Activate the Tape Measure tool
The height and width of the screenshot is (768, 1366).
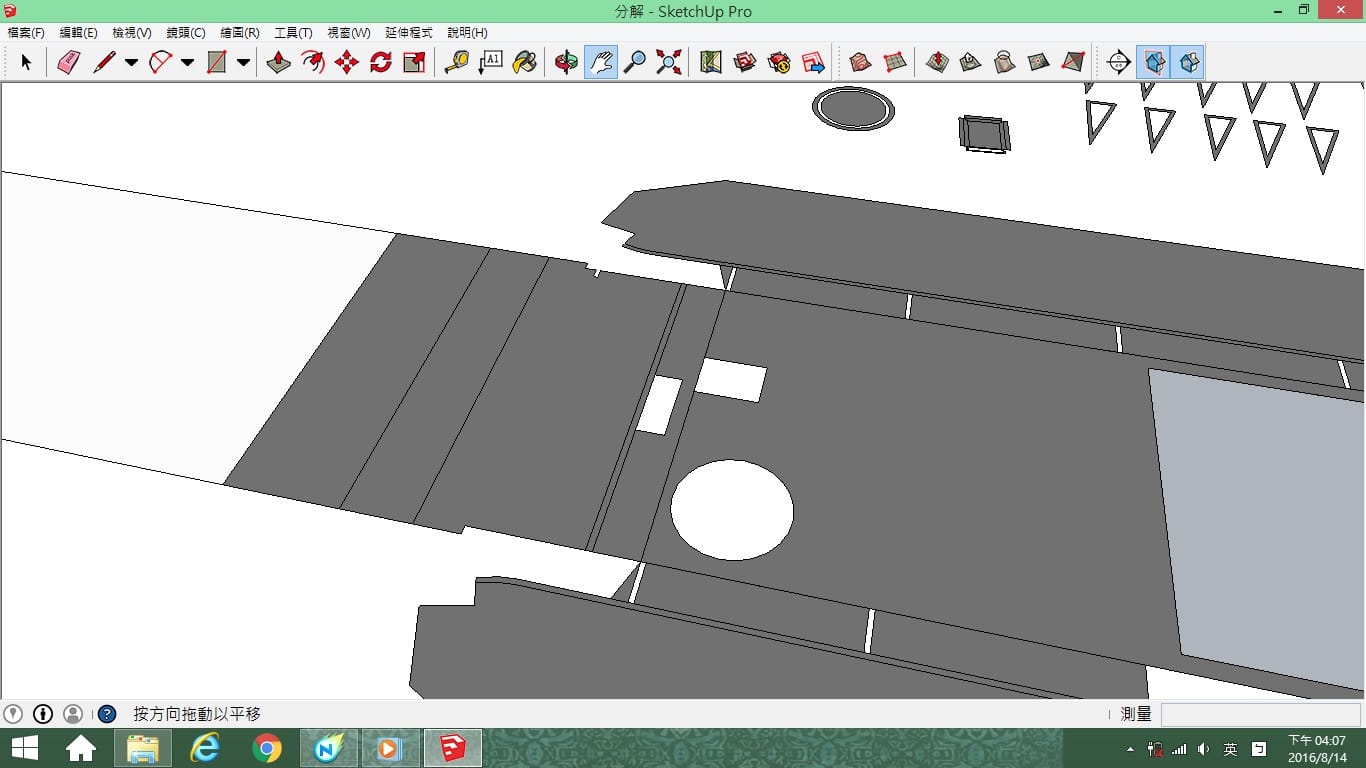pos(456,62)
